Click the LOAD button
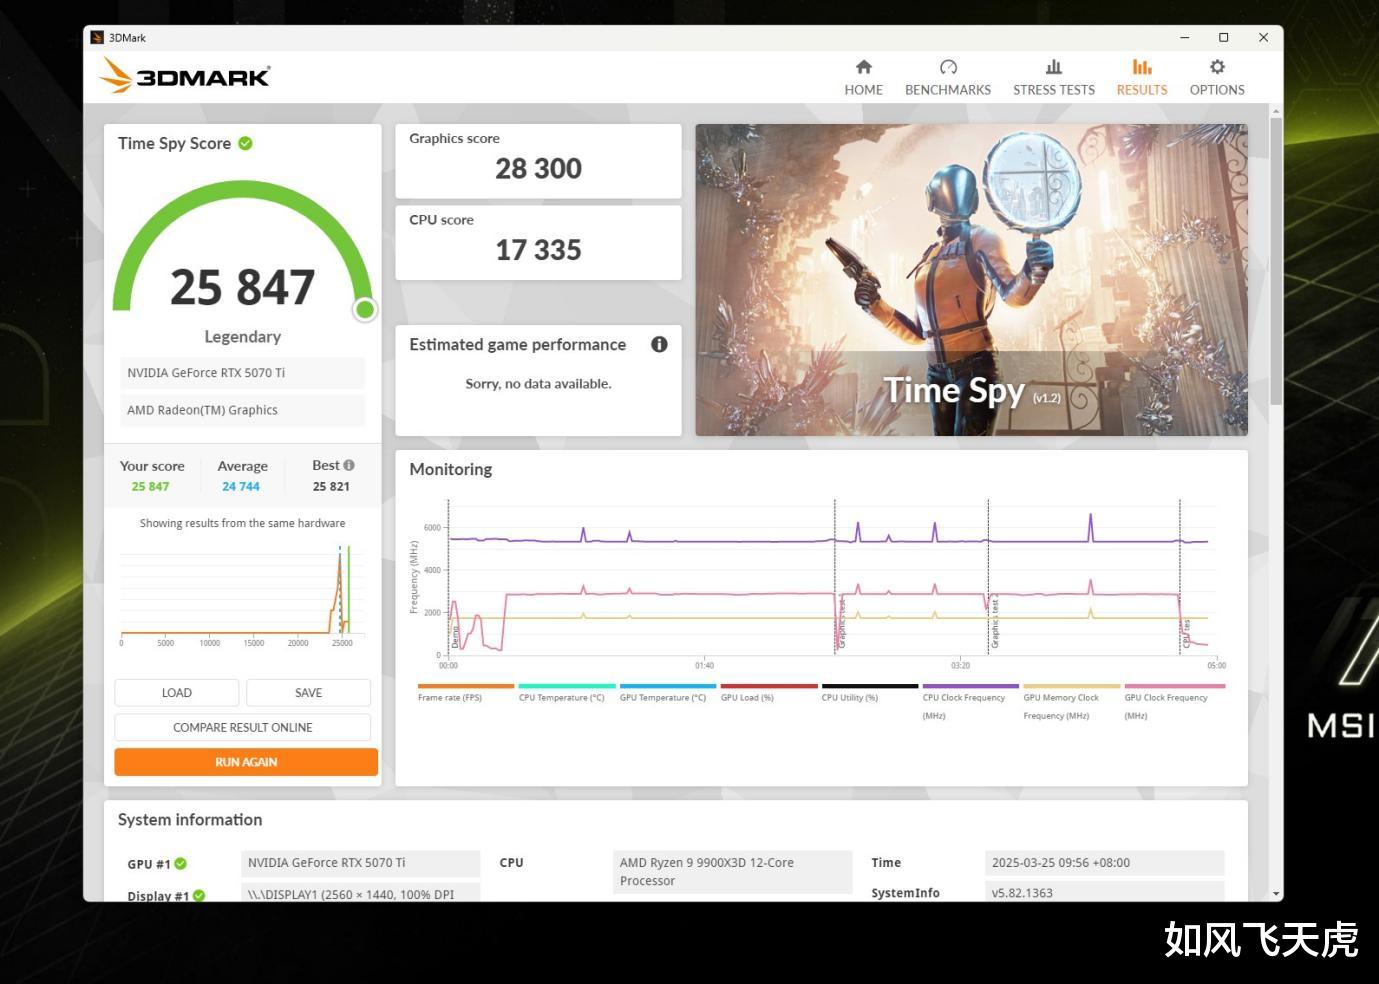Viewport: 1379px width, 984px height. point(177,693)
